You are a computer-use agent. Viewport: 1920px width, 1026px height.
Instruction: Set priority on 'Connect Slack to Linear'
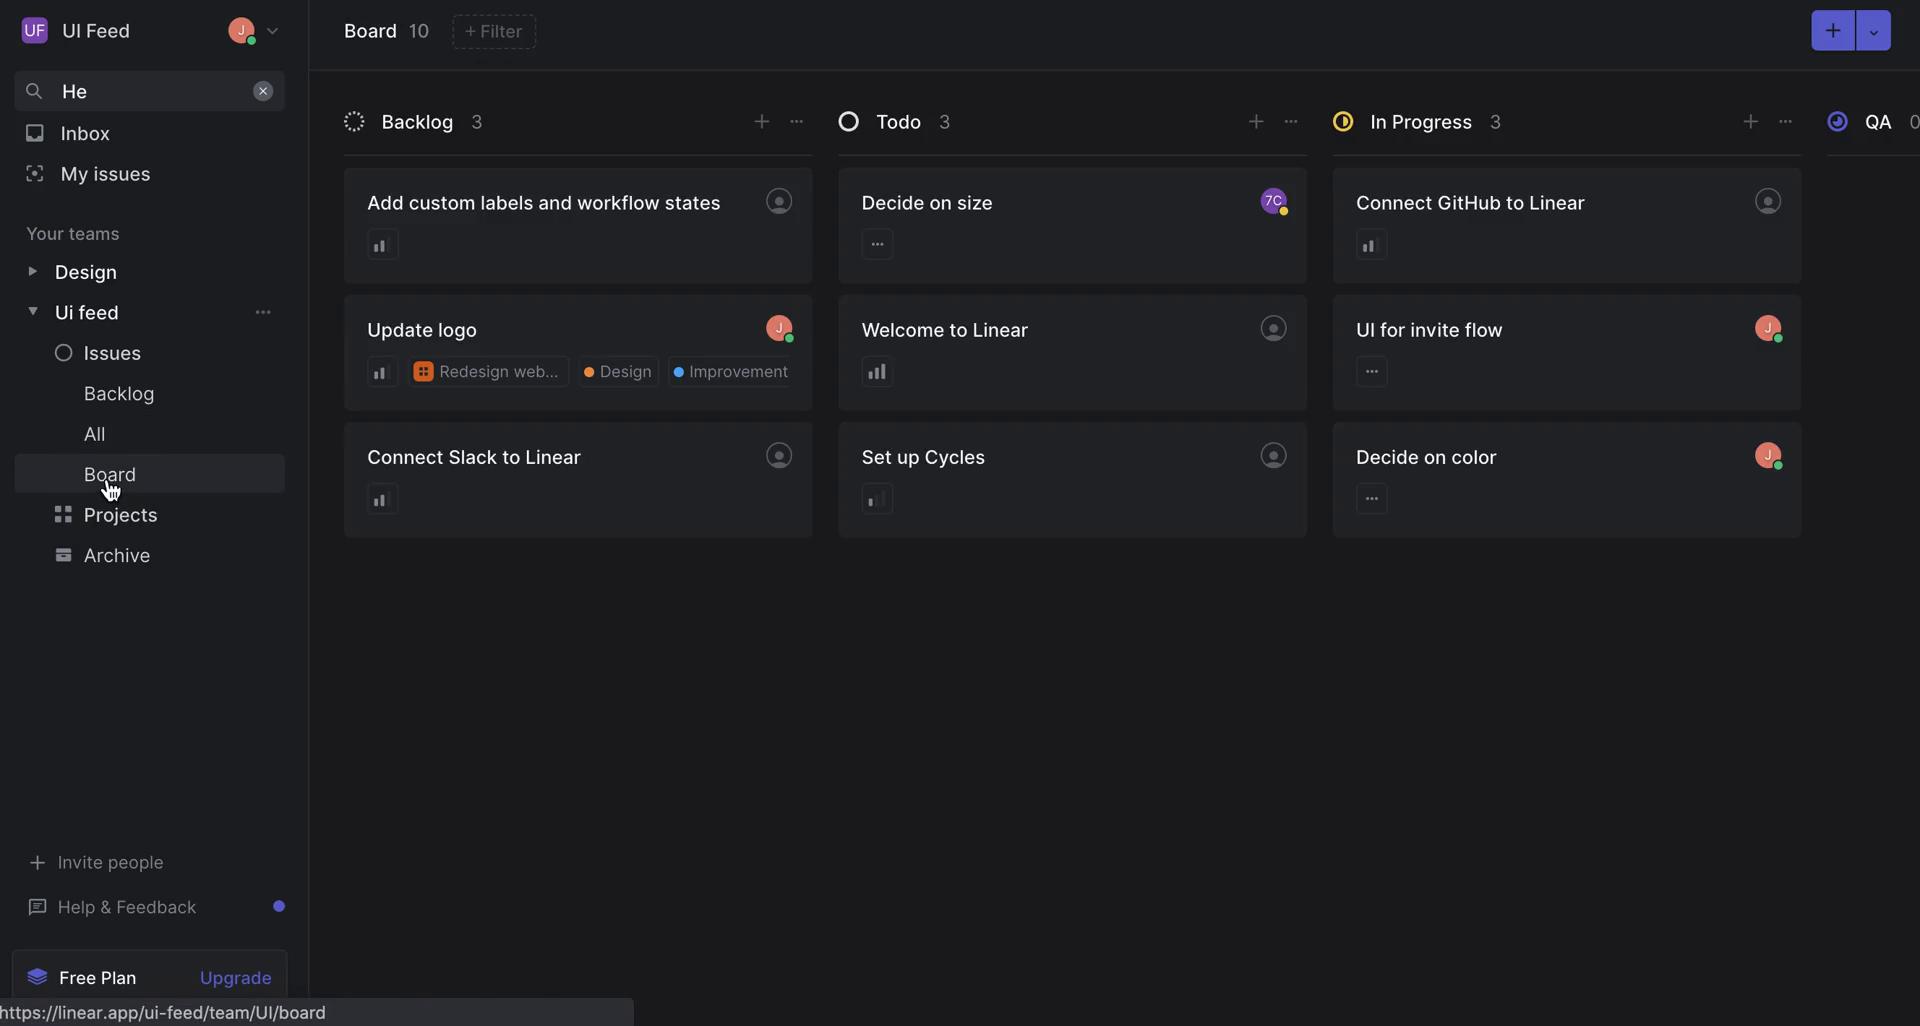pyautogui.click(x=381, y=499)
